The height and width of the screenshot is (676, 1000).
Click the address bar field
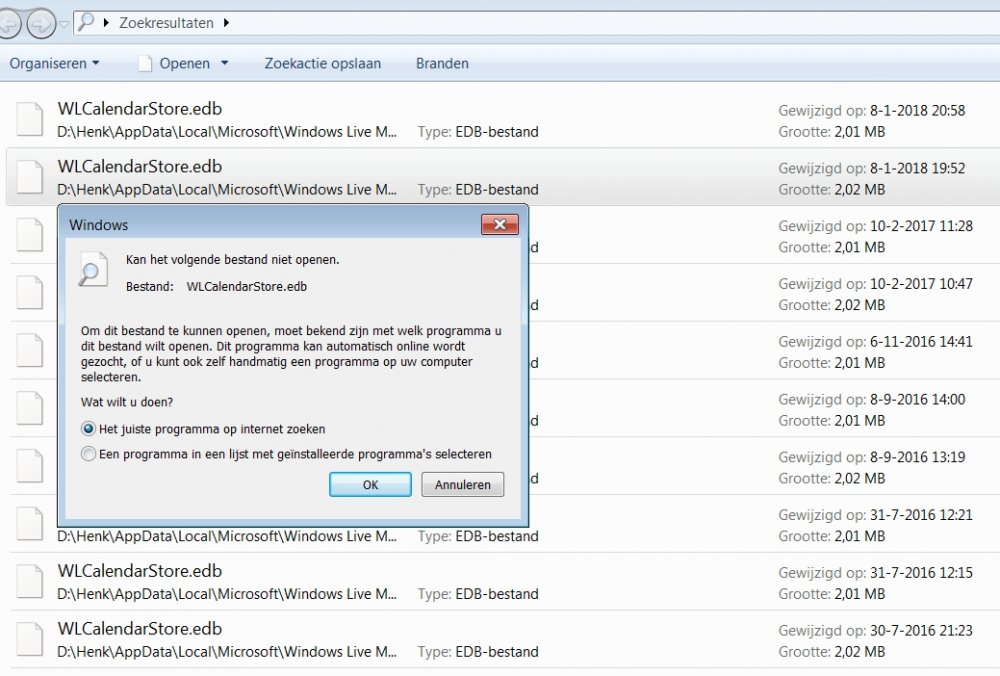[536, 23]
